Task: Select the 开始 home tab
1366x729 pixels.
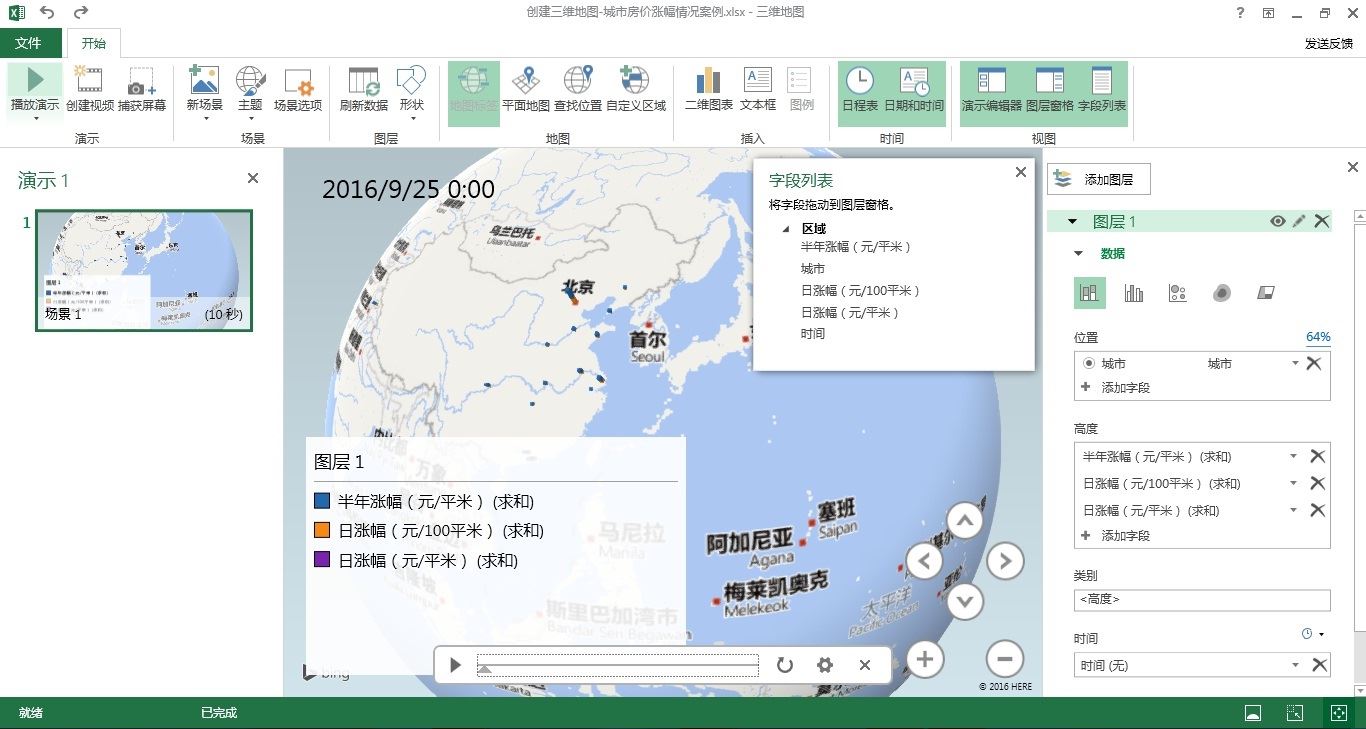Action: tap(93, 43)
